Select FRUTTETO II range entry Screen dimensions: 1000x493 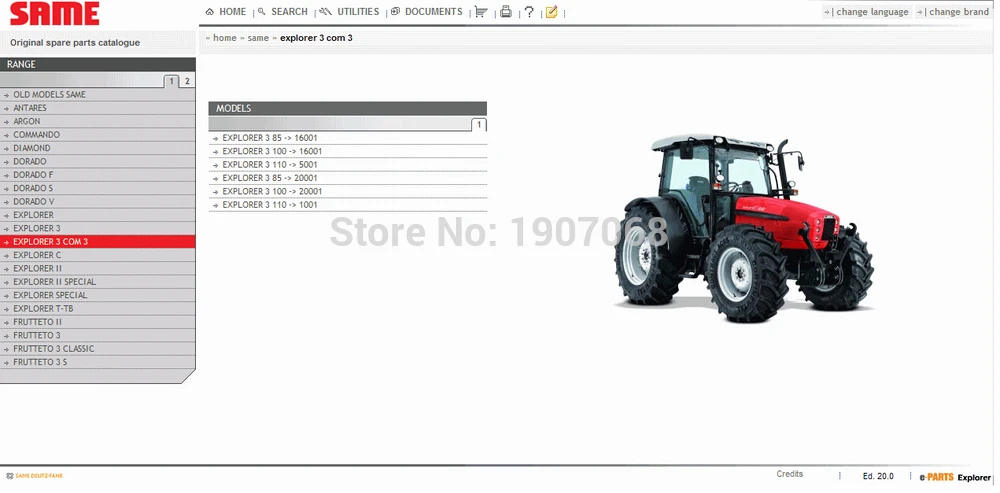coord(98,322)
